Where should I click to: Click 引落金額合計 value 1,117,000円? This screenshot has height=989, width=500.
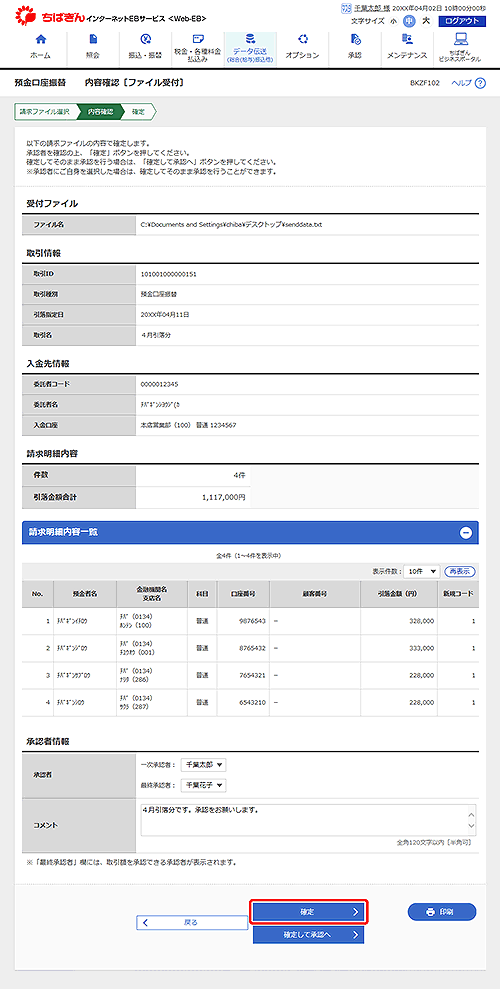224,497
